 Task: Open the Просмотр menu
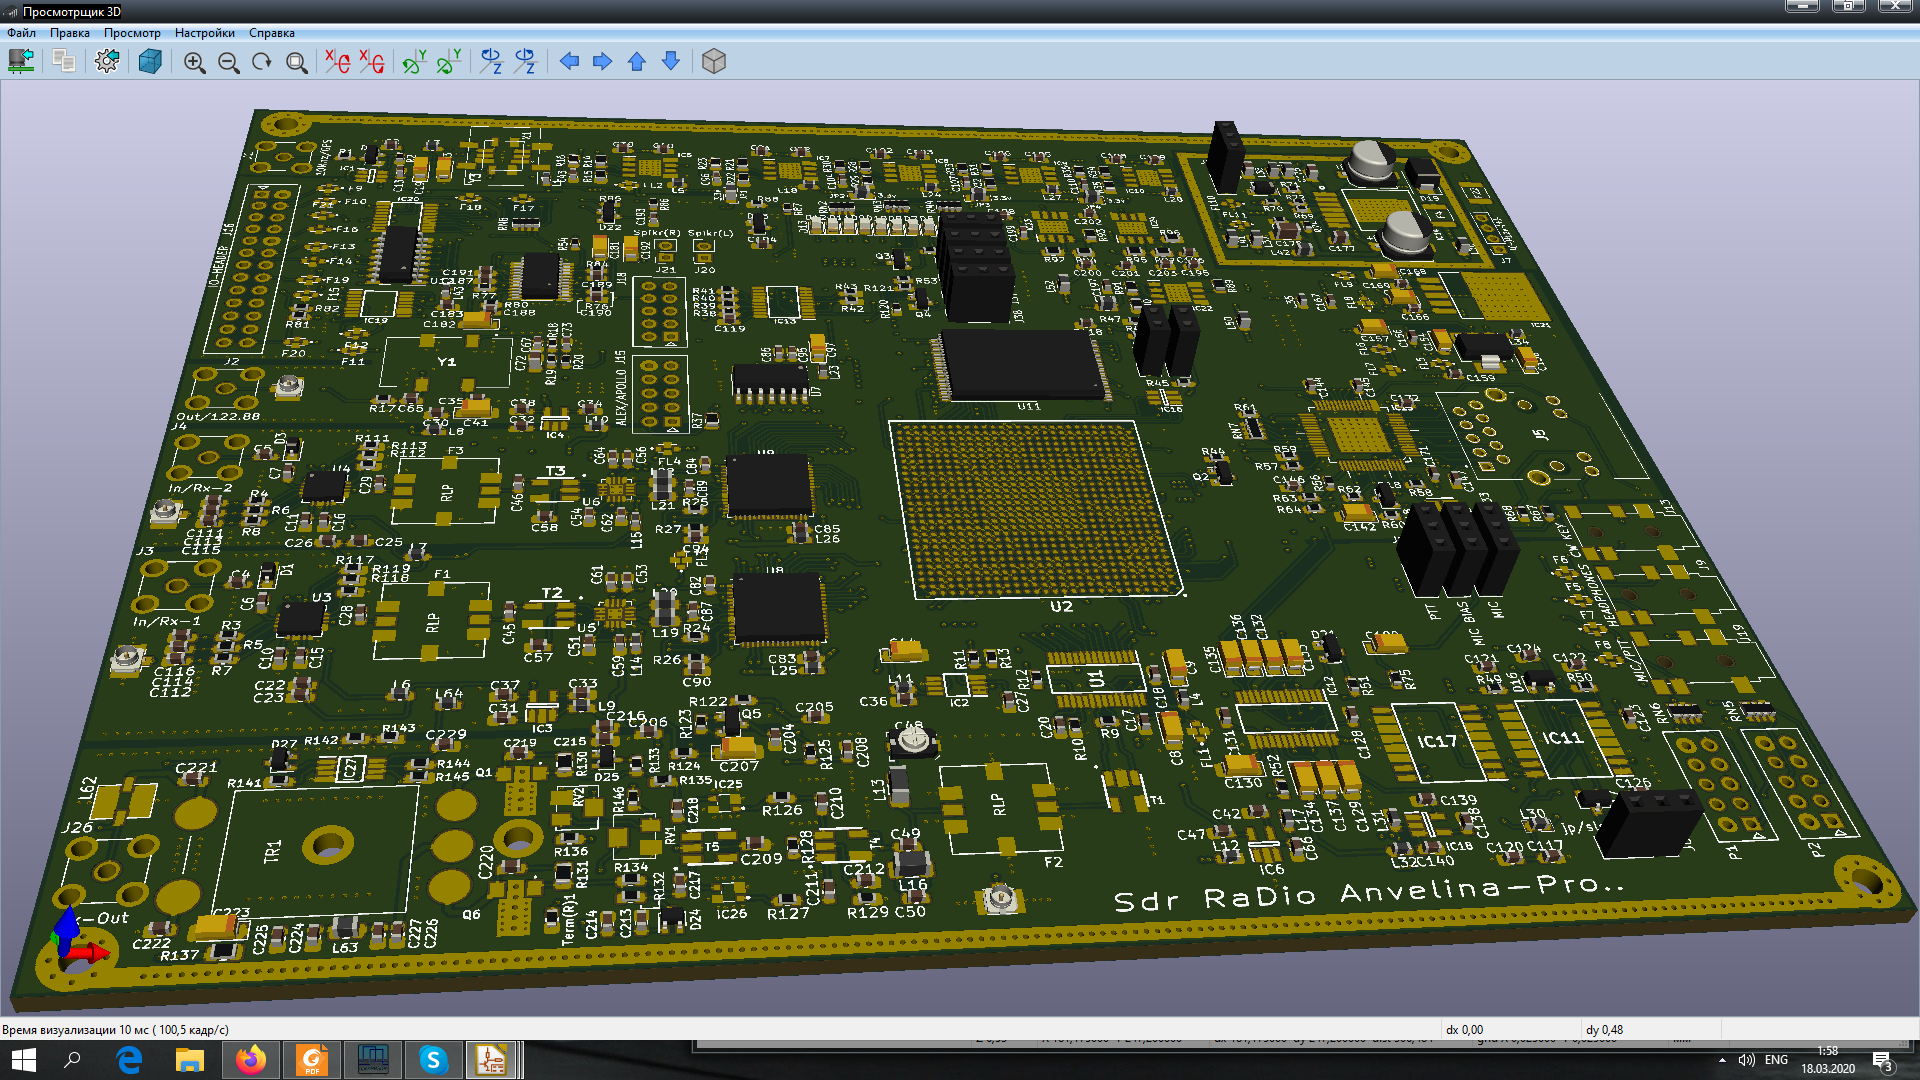132,33
